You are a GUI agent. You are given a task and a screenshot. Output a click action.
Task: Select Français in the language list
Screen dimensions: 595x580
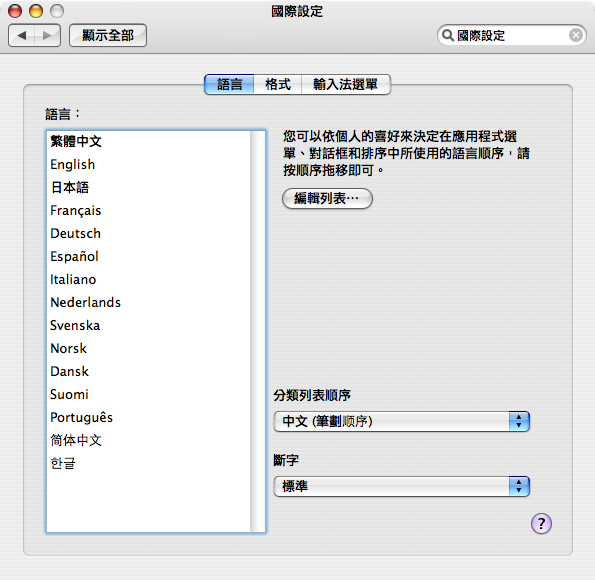pos(148,210)
